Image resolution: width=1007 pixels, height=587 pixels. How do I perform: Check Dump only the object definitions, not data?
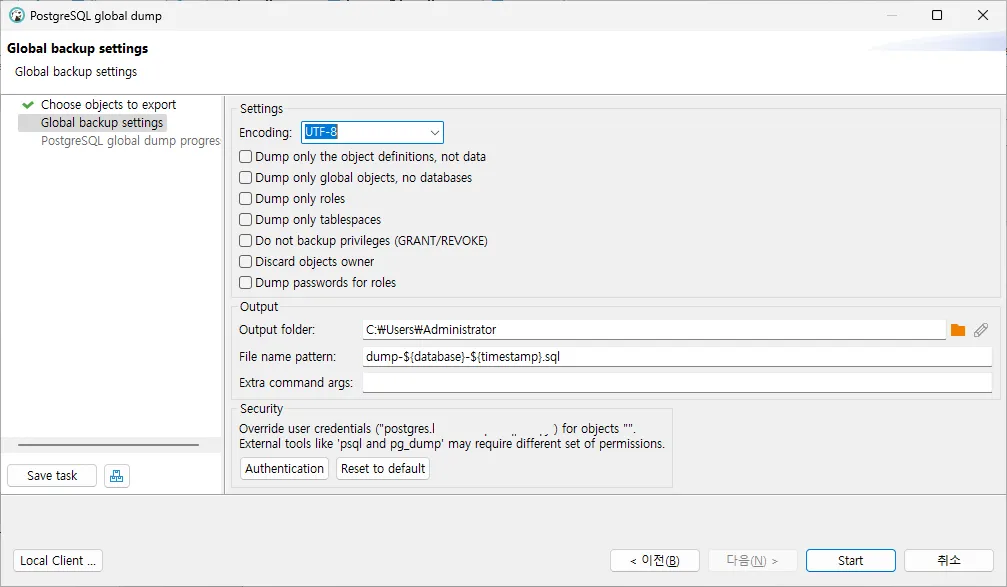pyautogui.click(x=245, y=156)
